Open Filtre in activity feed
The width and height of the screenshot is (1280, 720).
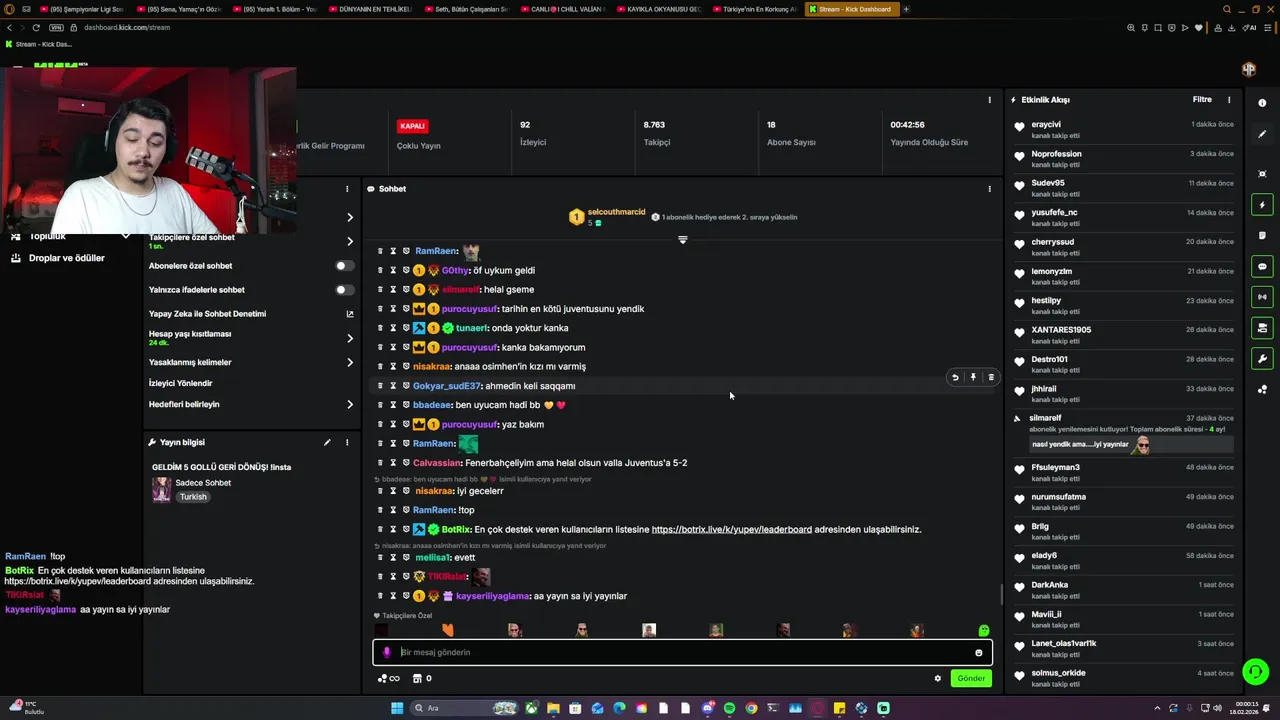tap(1202, 100)
